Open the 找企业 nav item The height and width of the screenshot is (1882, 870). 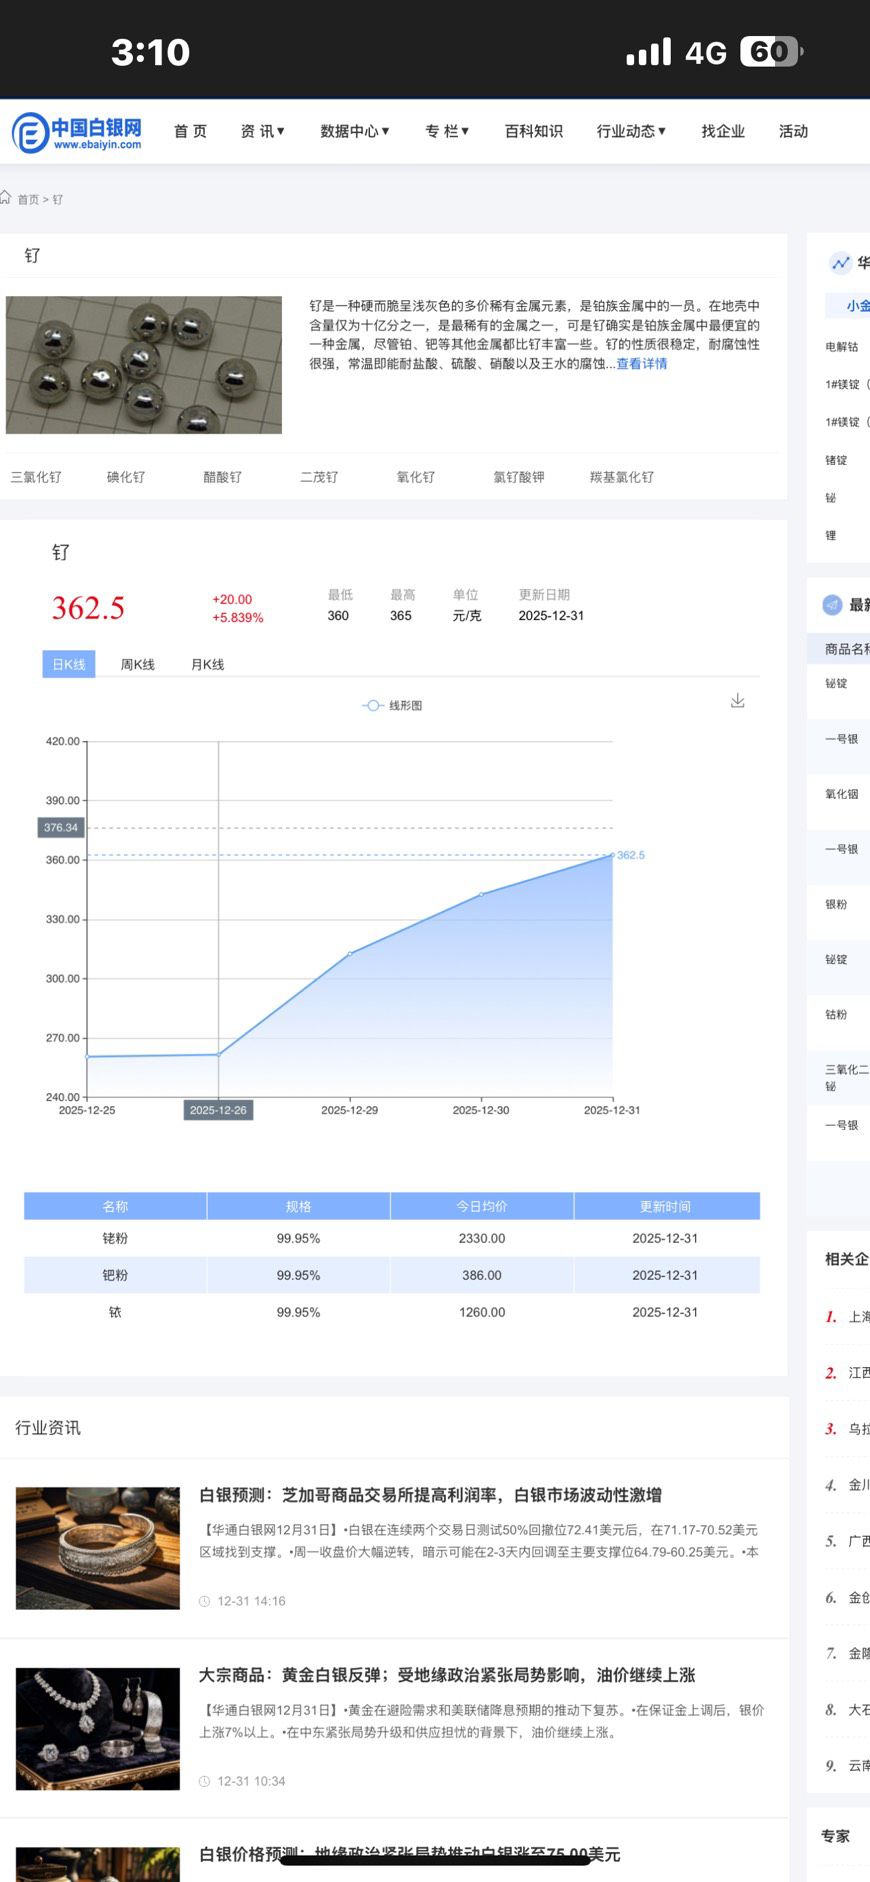(723, 131)
